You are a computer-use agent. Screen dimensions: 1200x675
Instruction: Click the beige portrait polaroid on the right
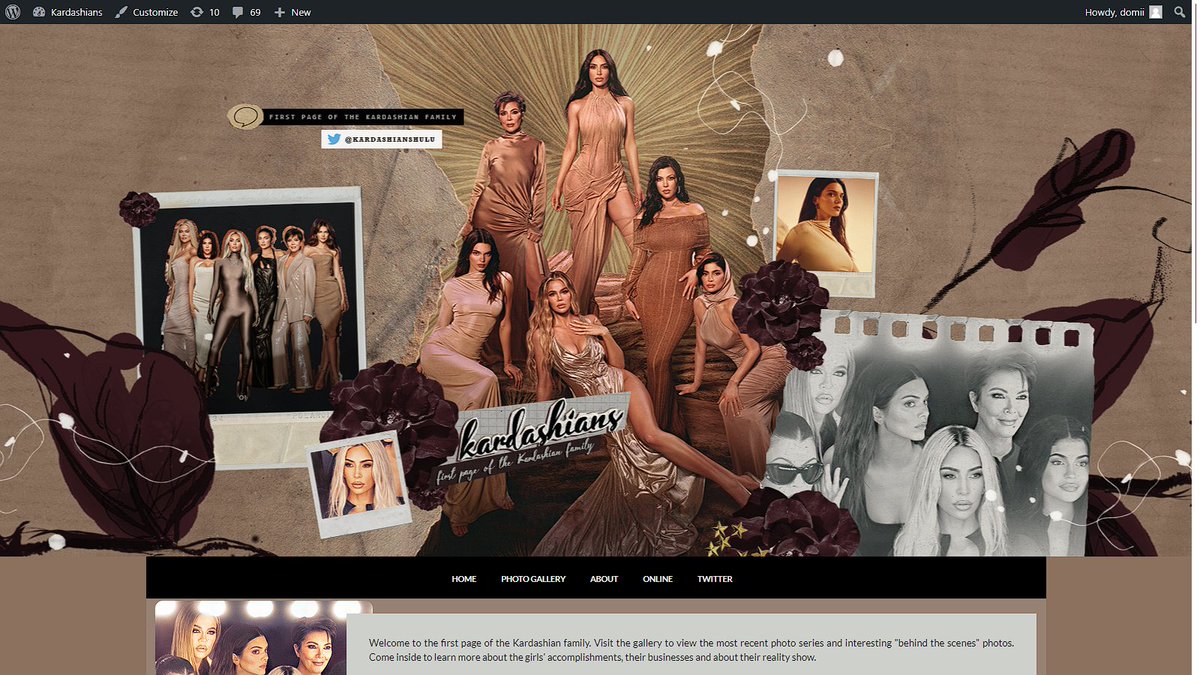[x=826, y=233]
